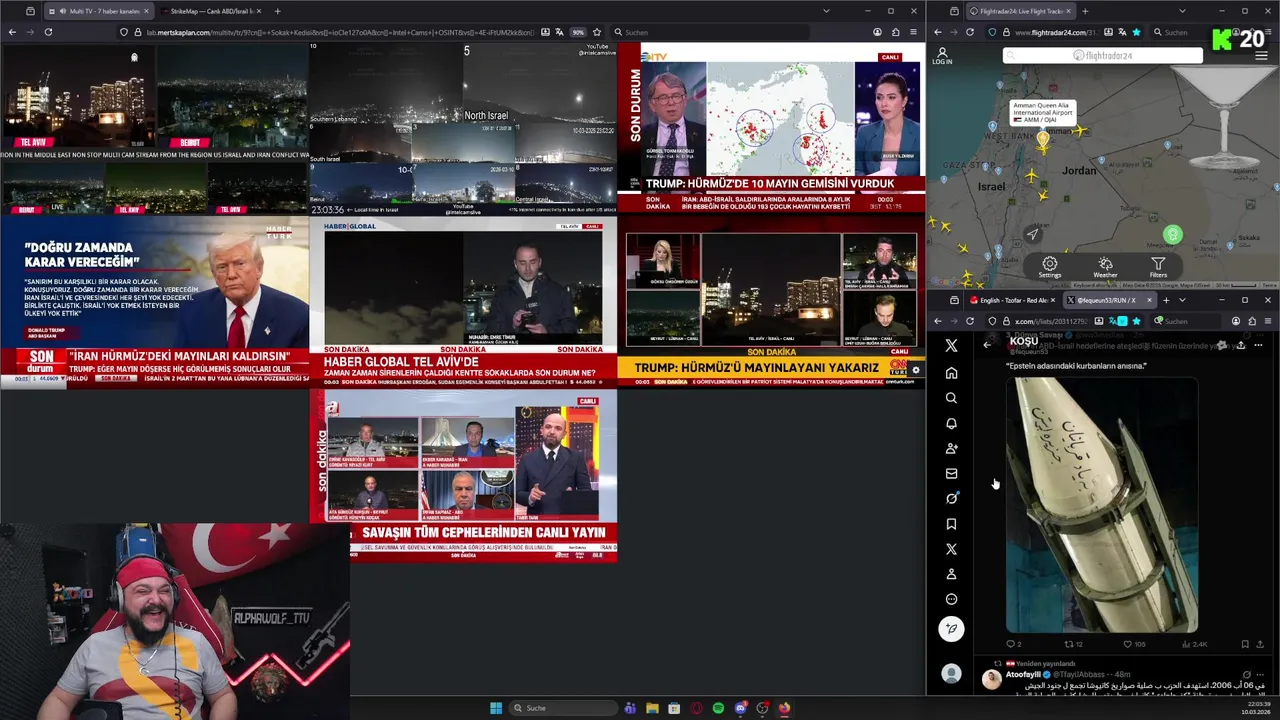
Task: Click Haber Global Tel Aviv stream tile
Action: 463,303
